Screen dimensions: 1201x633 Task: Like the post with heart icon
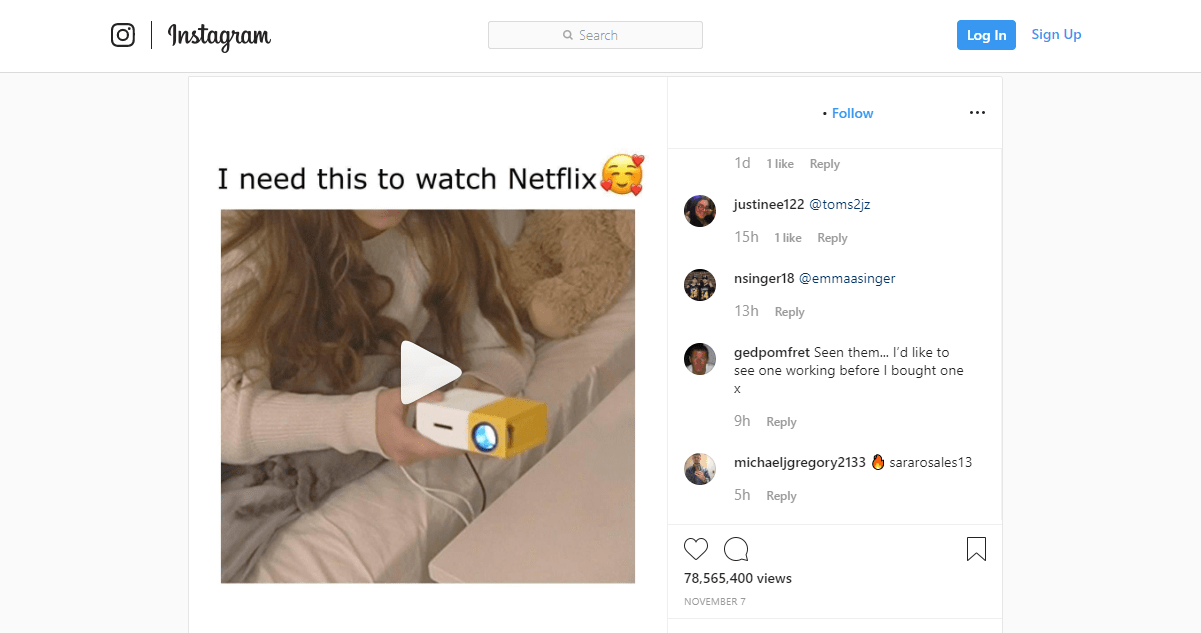tap(696, 549)
